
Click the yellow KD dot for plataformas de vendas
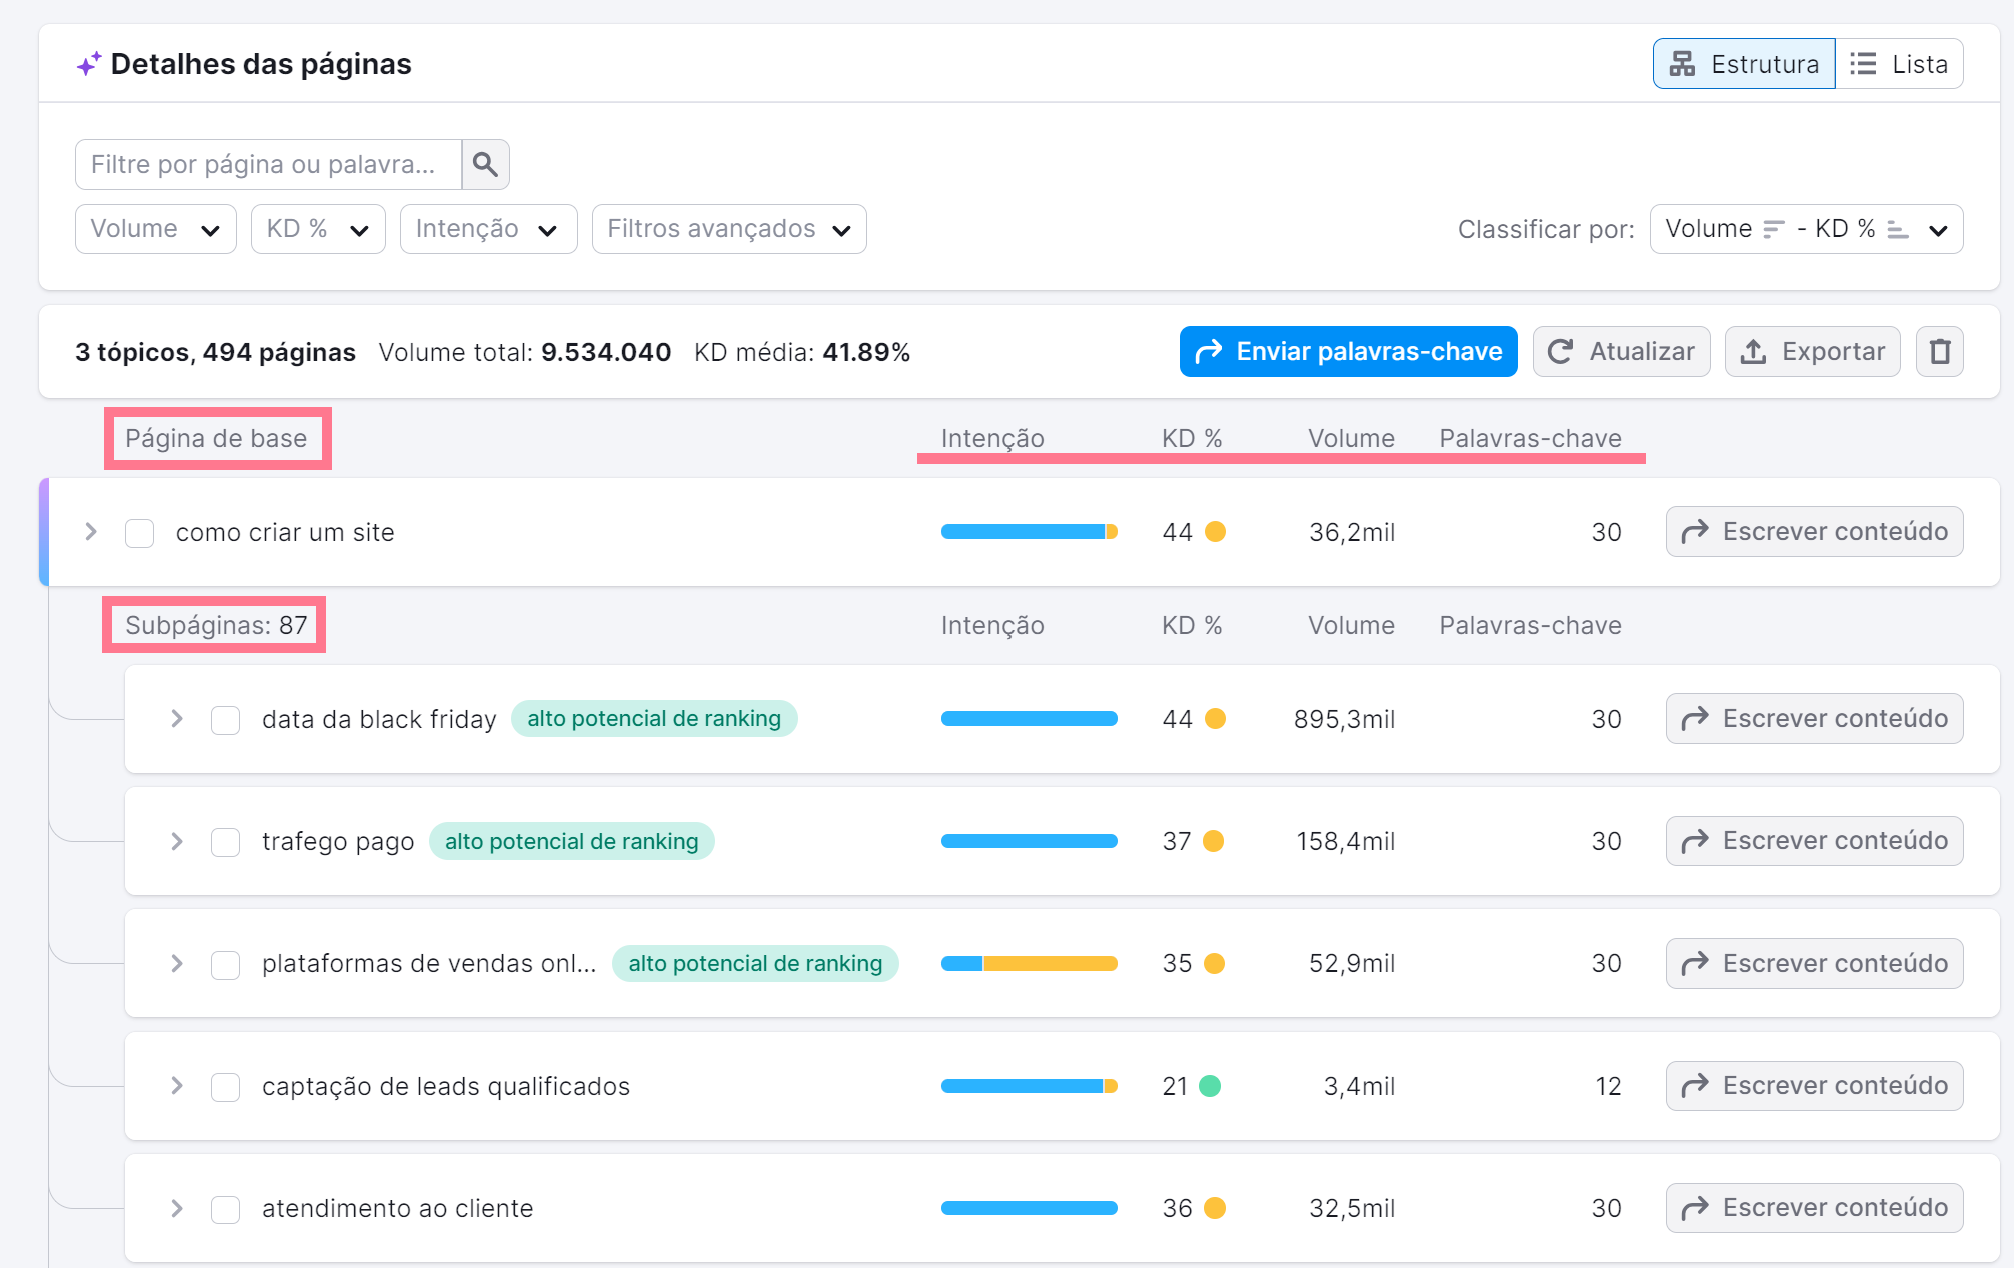tap(1214, 963)
